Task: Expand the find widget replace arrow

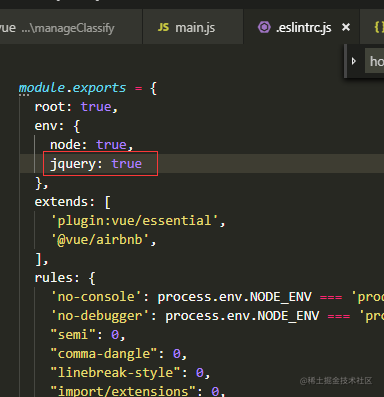Action: [354, 61]
